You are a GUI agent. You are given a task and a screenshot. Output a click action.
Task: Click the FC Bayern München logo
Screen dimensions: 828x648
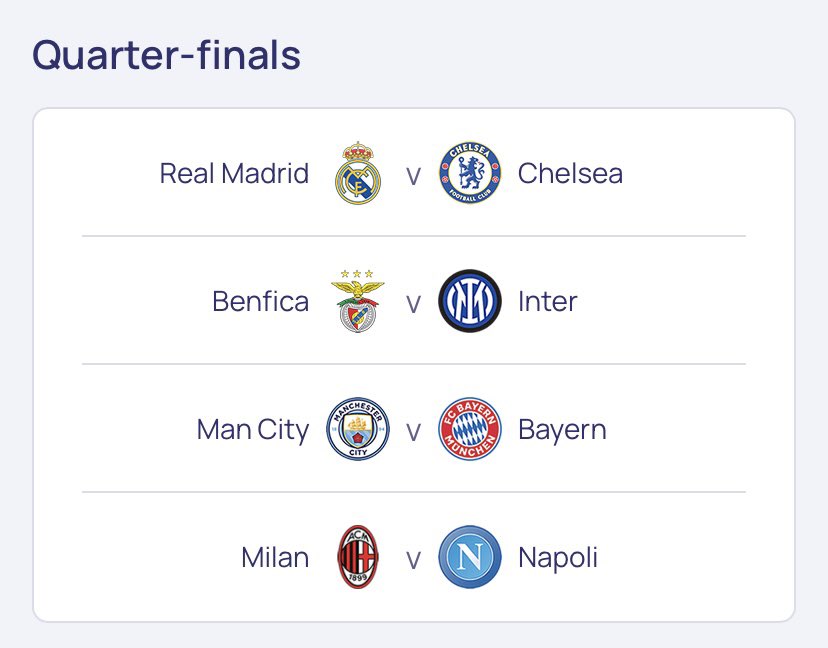[x=470, y=429]
